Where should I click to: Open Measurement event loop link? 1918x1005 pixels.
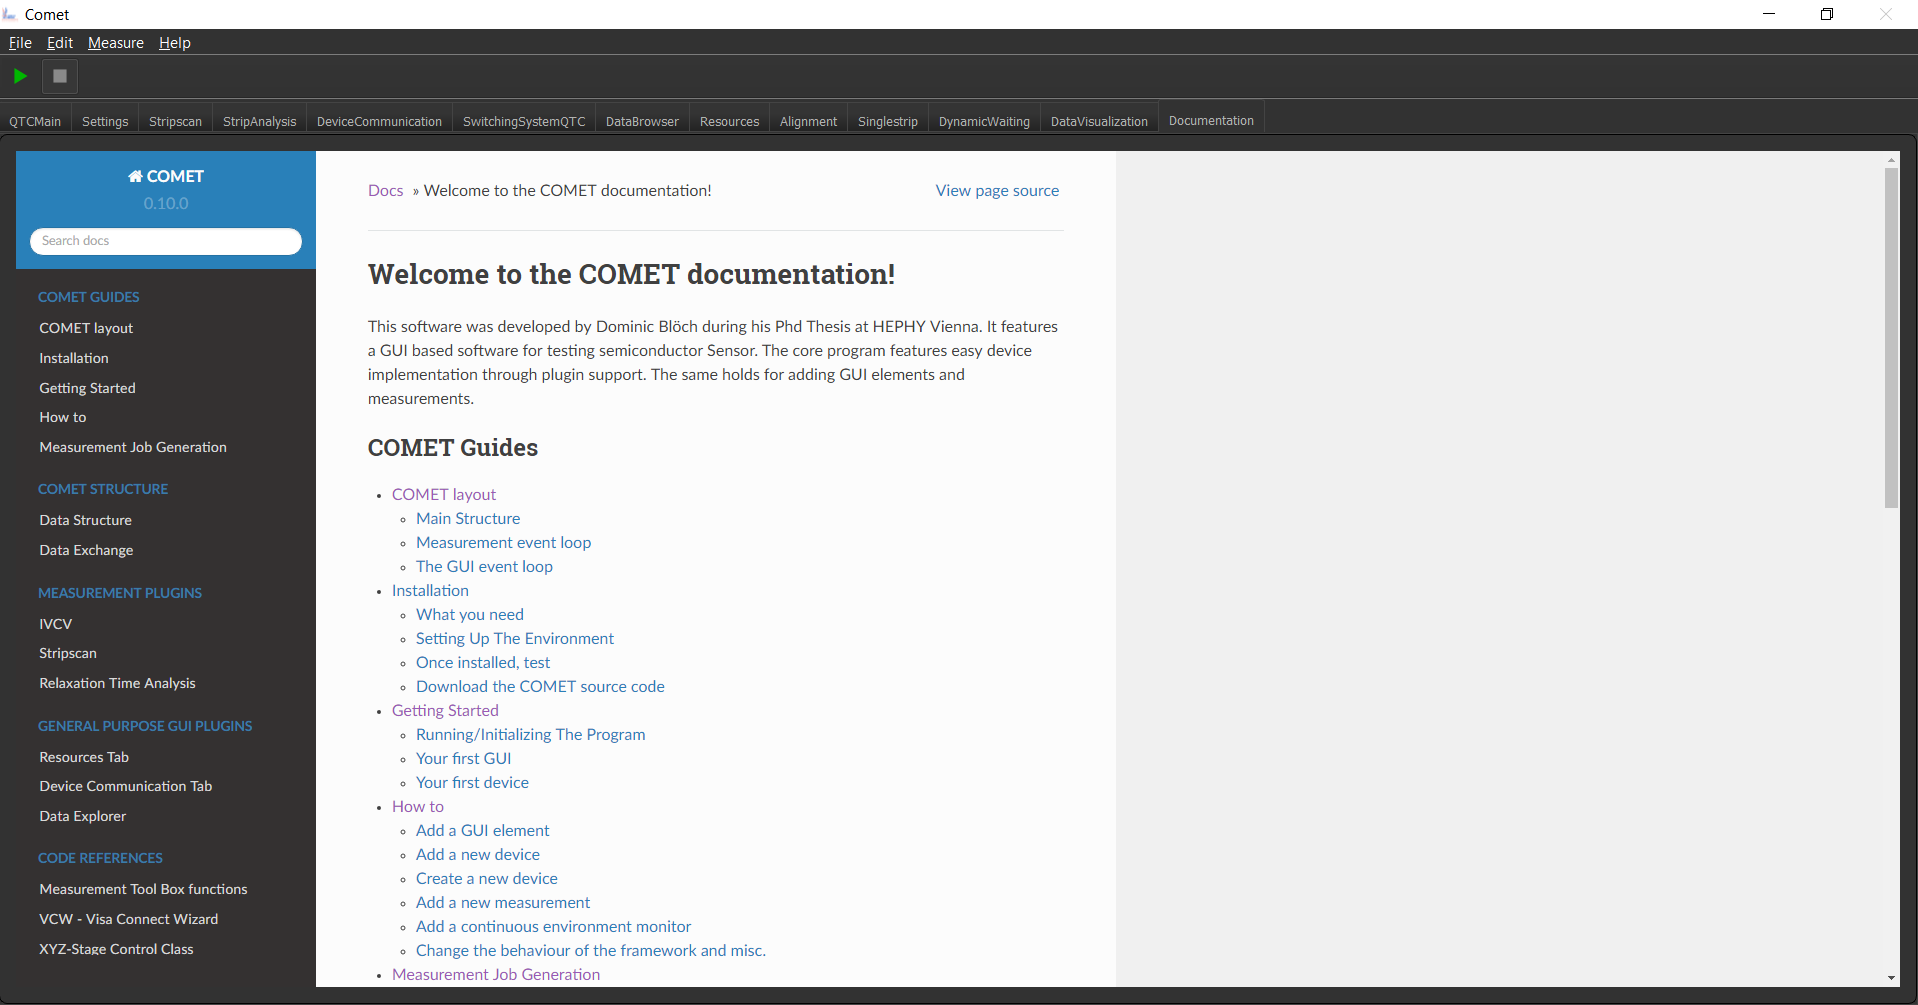(503, 543)
